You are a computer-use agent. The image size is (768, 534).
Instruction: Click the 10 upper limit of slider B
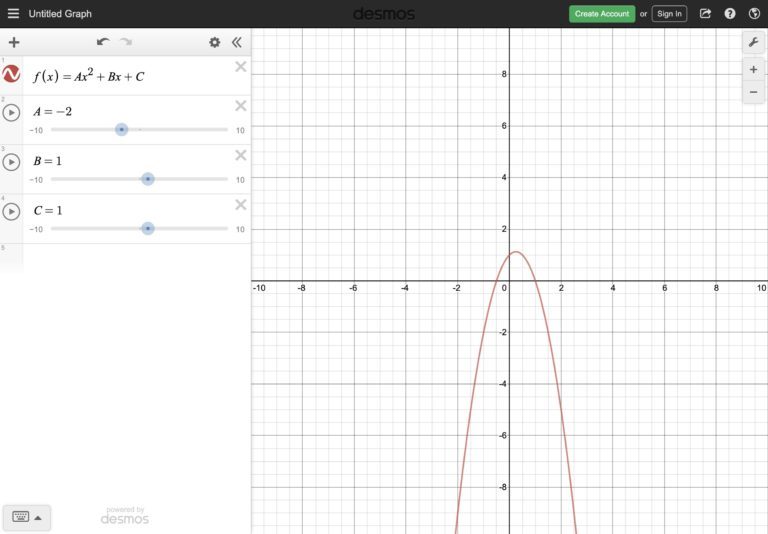240,180
